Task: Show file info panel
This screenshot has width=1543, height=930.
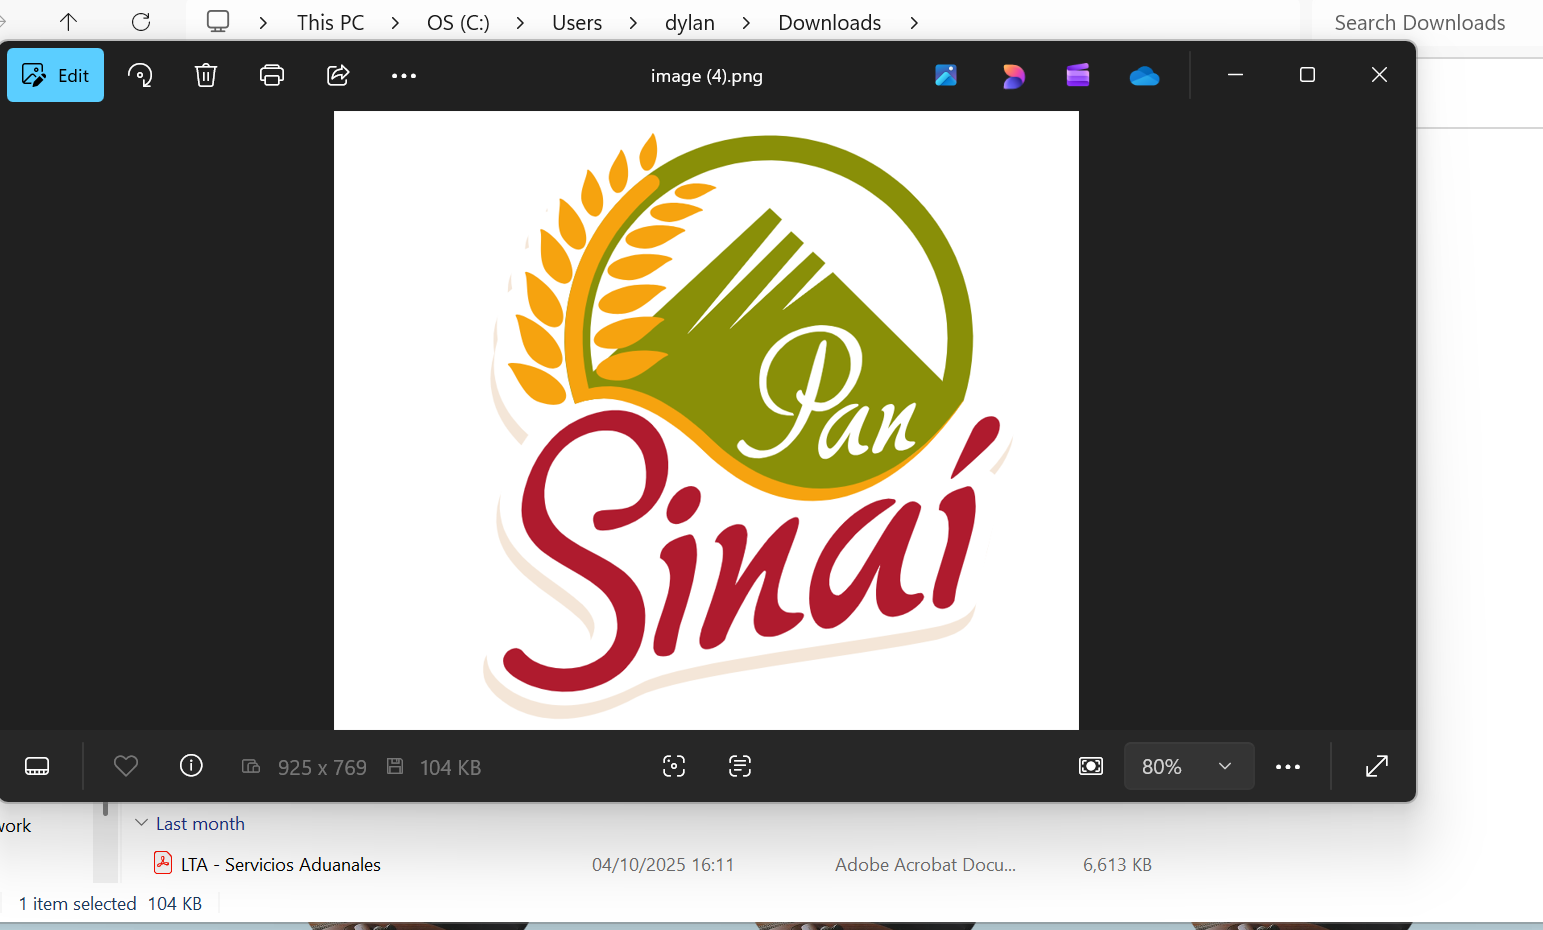Action: pos(191,766)
